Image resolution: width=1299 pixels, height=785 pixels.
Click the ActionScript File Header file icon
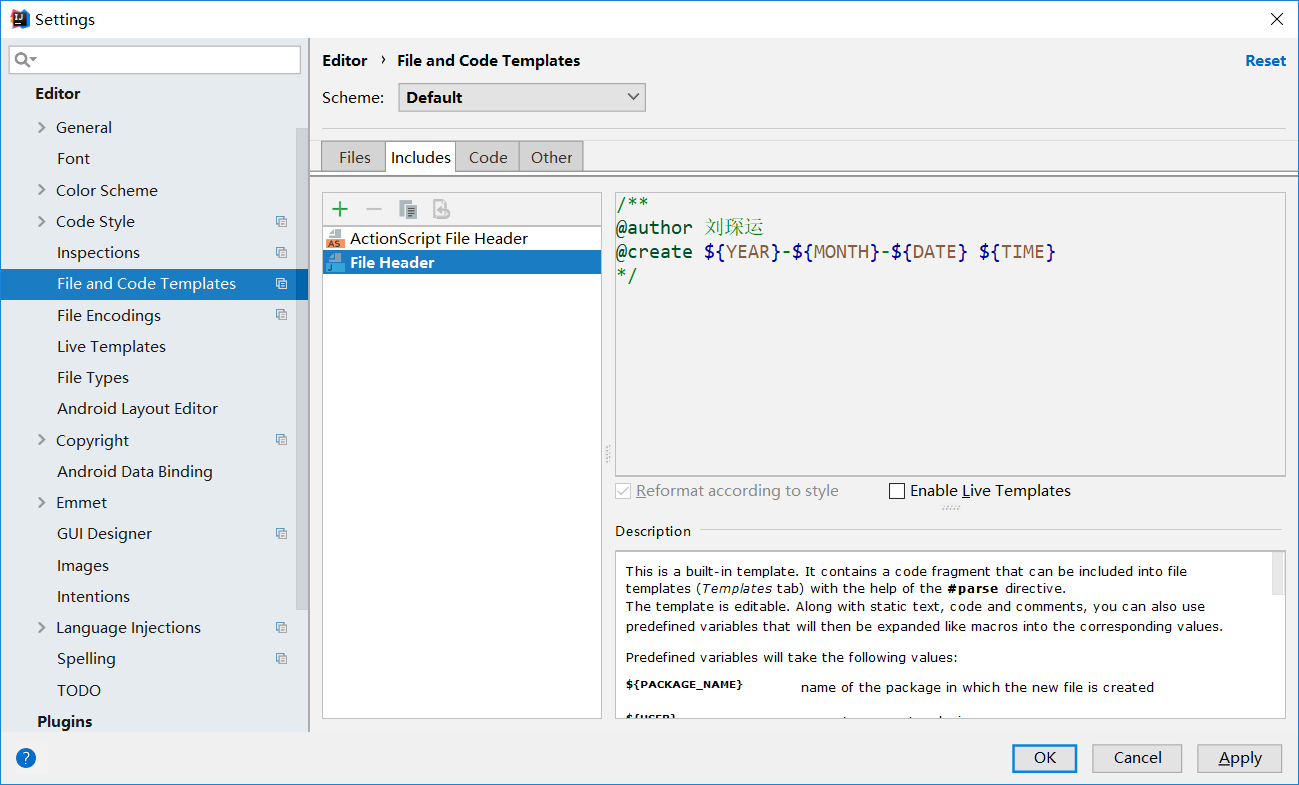pyautogui.click(x=335, y=239)
